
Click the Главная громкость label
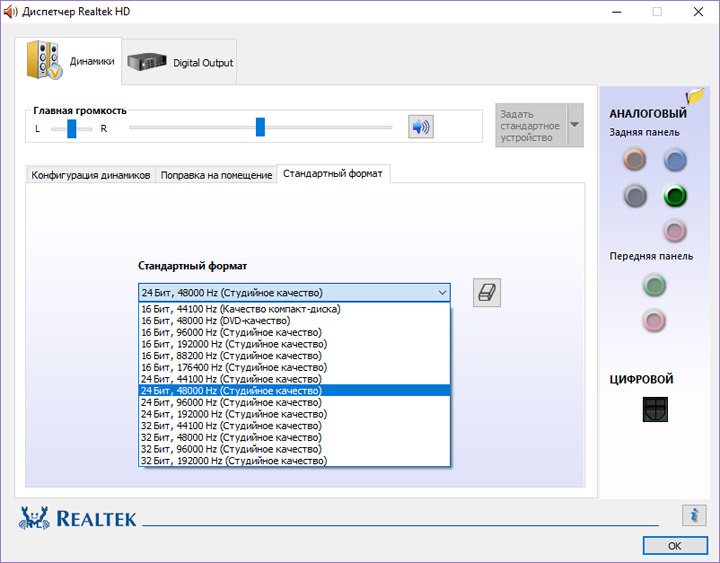point(80,111)
